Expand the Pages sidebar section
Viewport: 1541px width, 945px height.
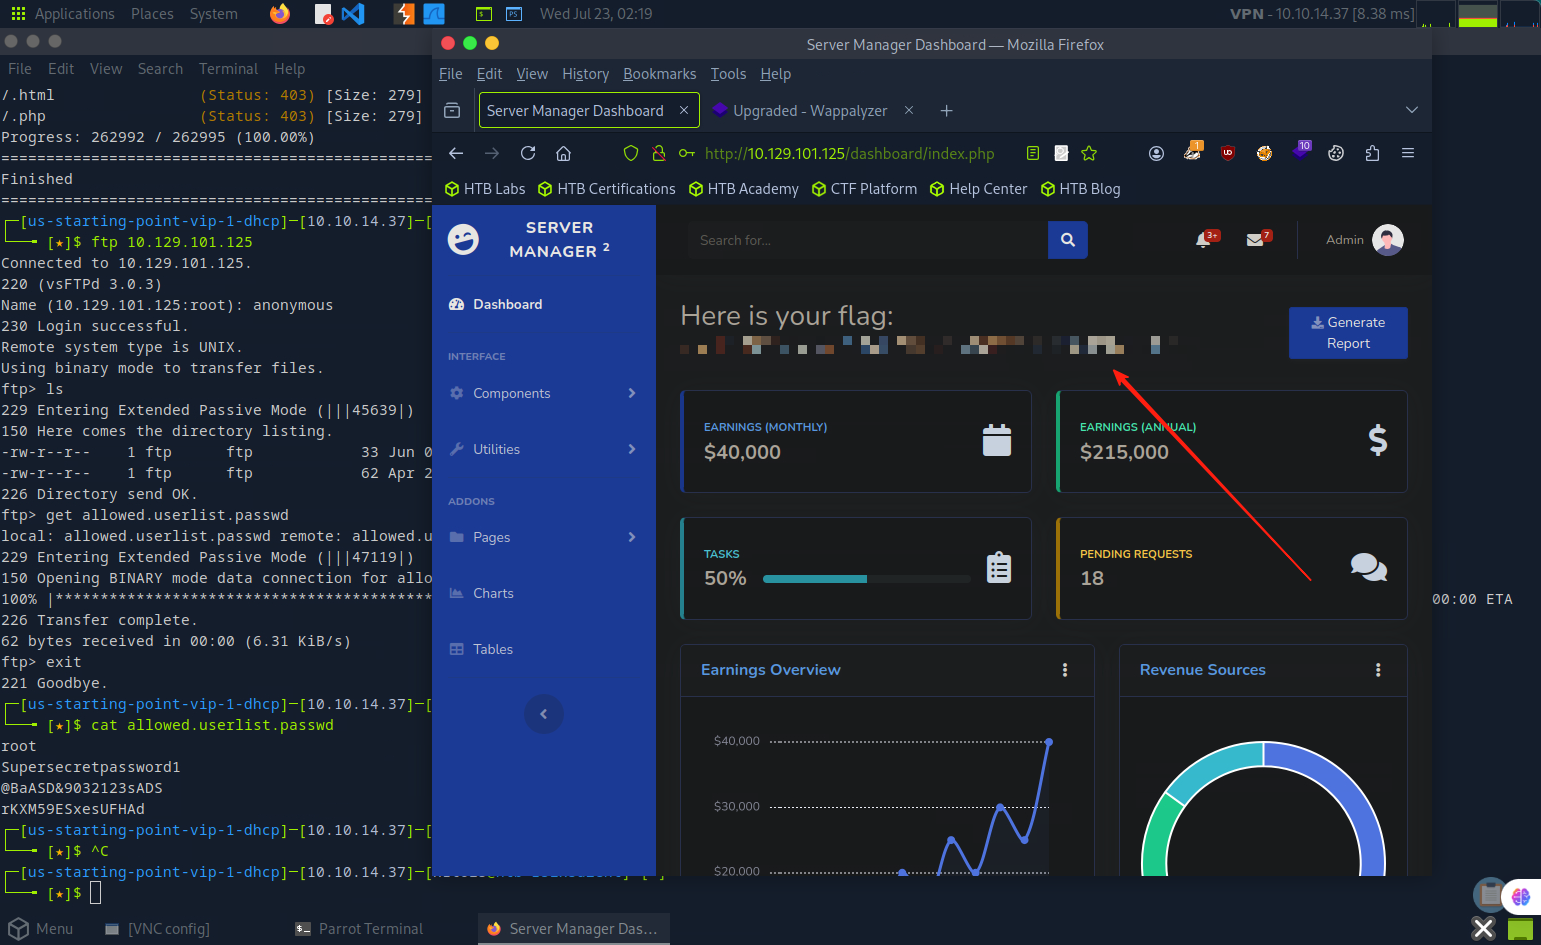click(543, 537)
